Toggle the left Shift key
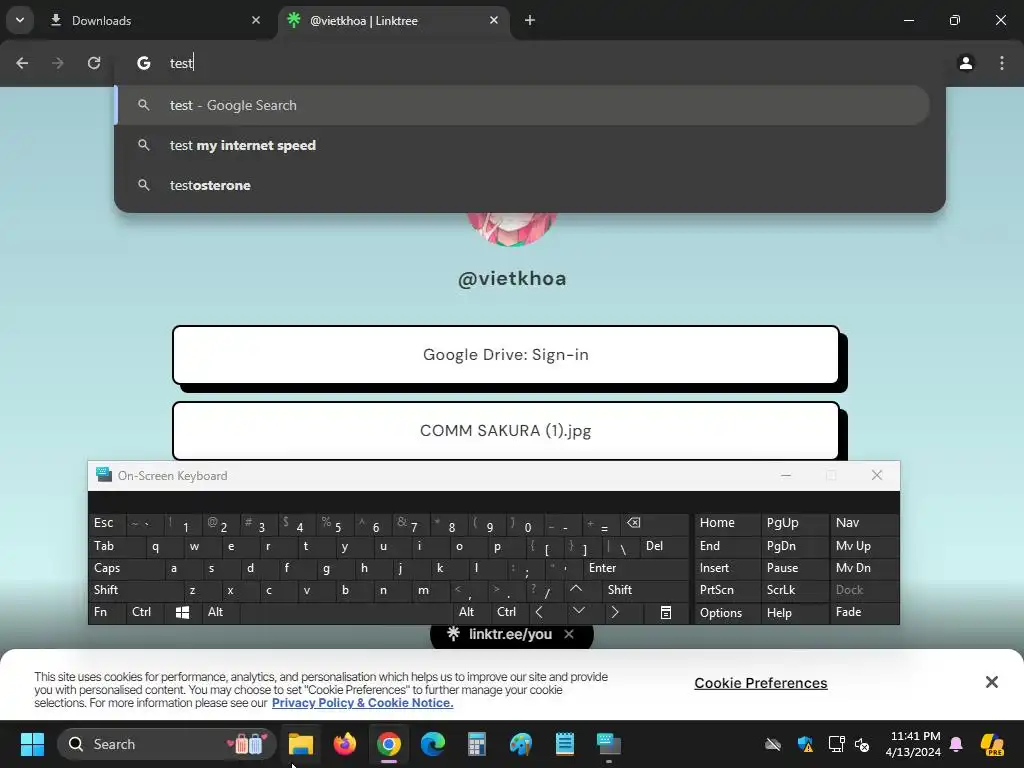The height and width of the screenshot is (768, 1024). [136, 590]
